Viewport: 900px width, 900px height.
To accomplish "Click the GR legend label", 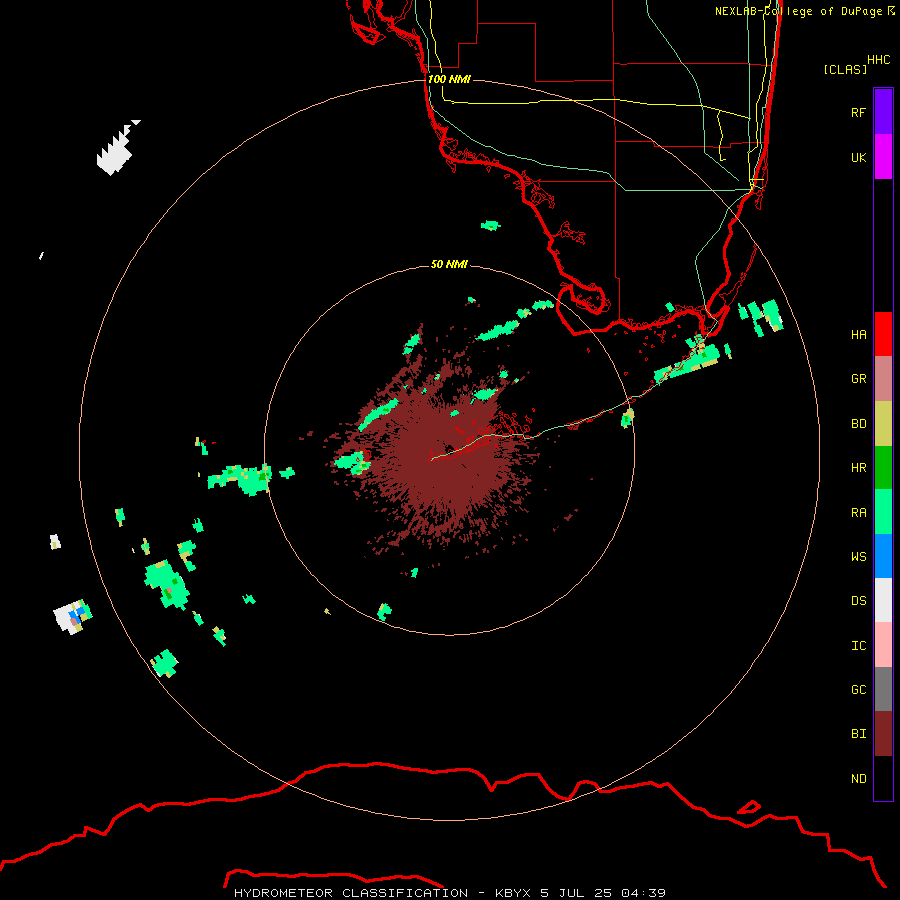I will (x=858, y=379).
